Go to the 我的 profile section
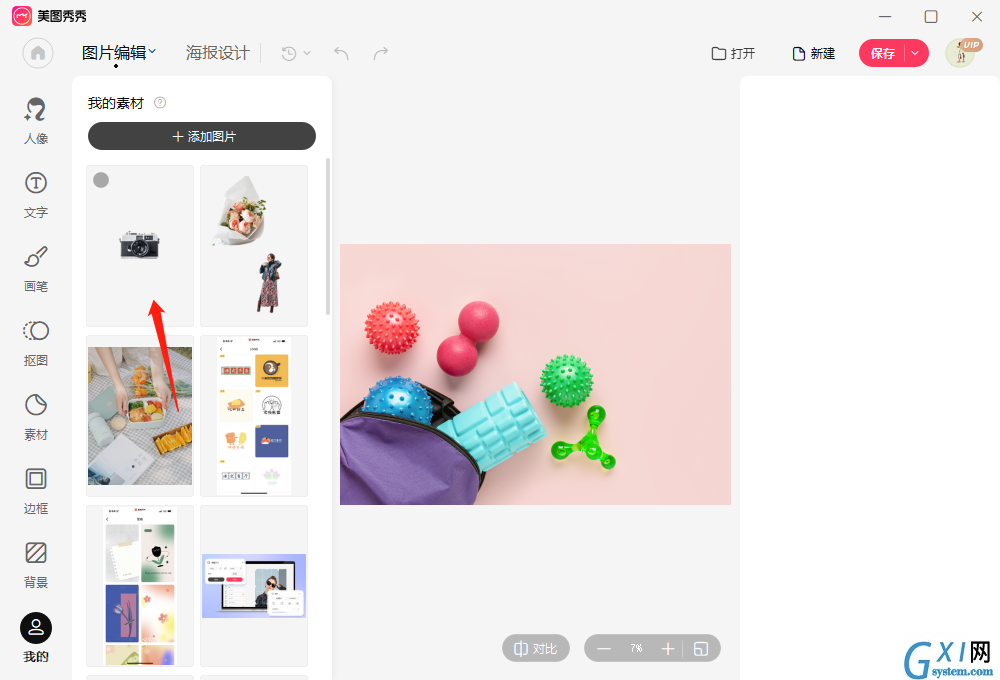Viewport: 1000px width, 680px height. 36,638
